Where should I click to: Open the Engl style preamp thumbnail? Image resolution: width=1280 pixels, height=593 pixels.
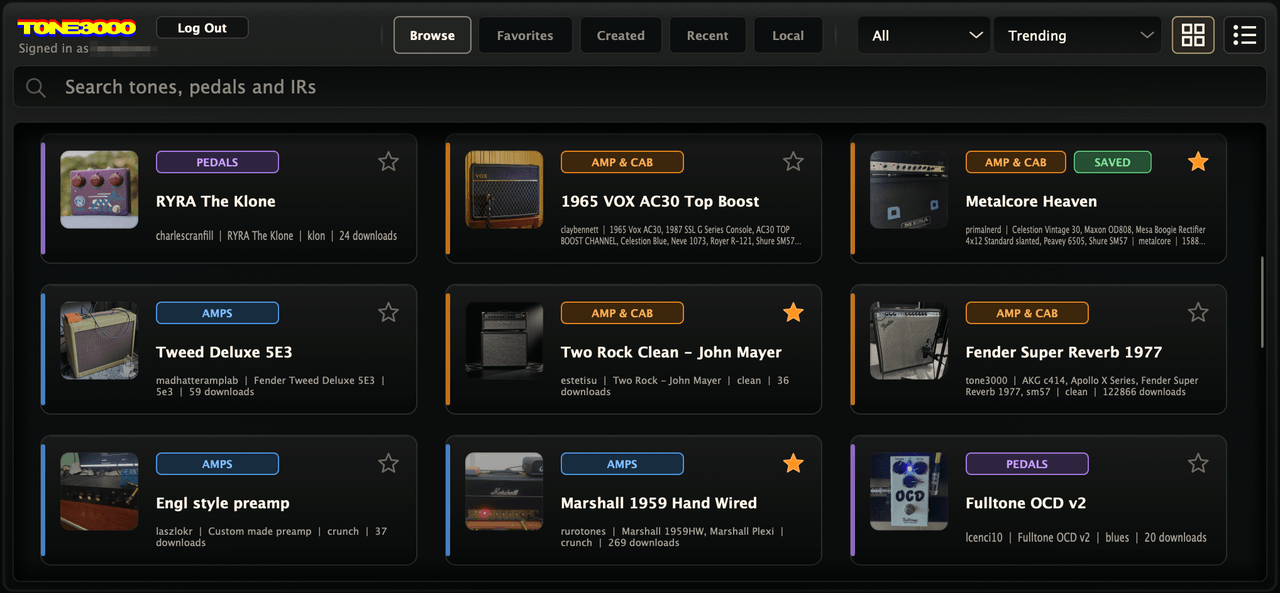pyautogui.click(x=99, y=491)
